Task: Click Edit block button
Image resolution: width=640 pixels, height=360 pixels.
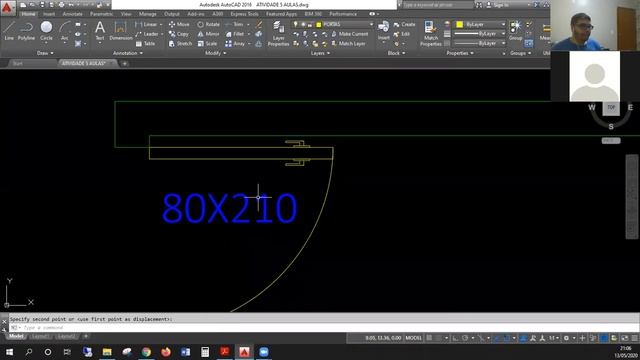Action: tap(402, 34)
